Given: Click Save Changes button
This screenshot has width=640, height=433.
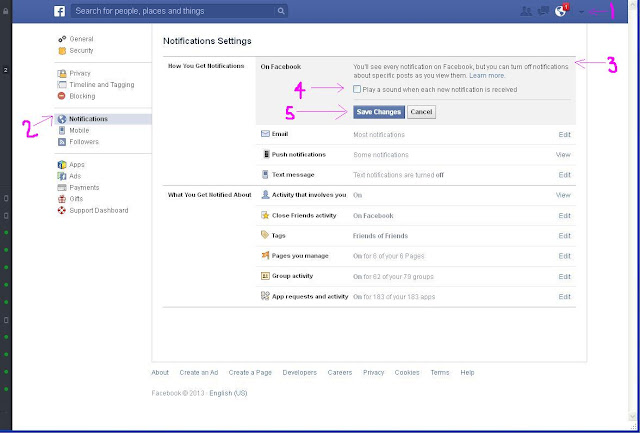Looking at the screenshot, I should tap(379, 112).
